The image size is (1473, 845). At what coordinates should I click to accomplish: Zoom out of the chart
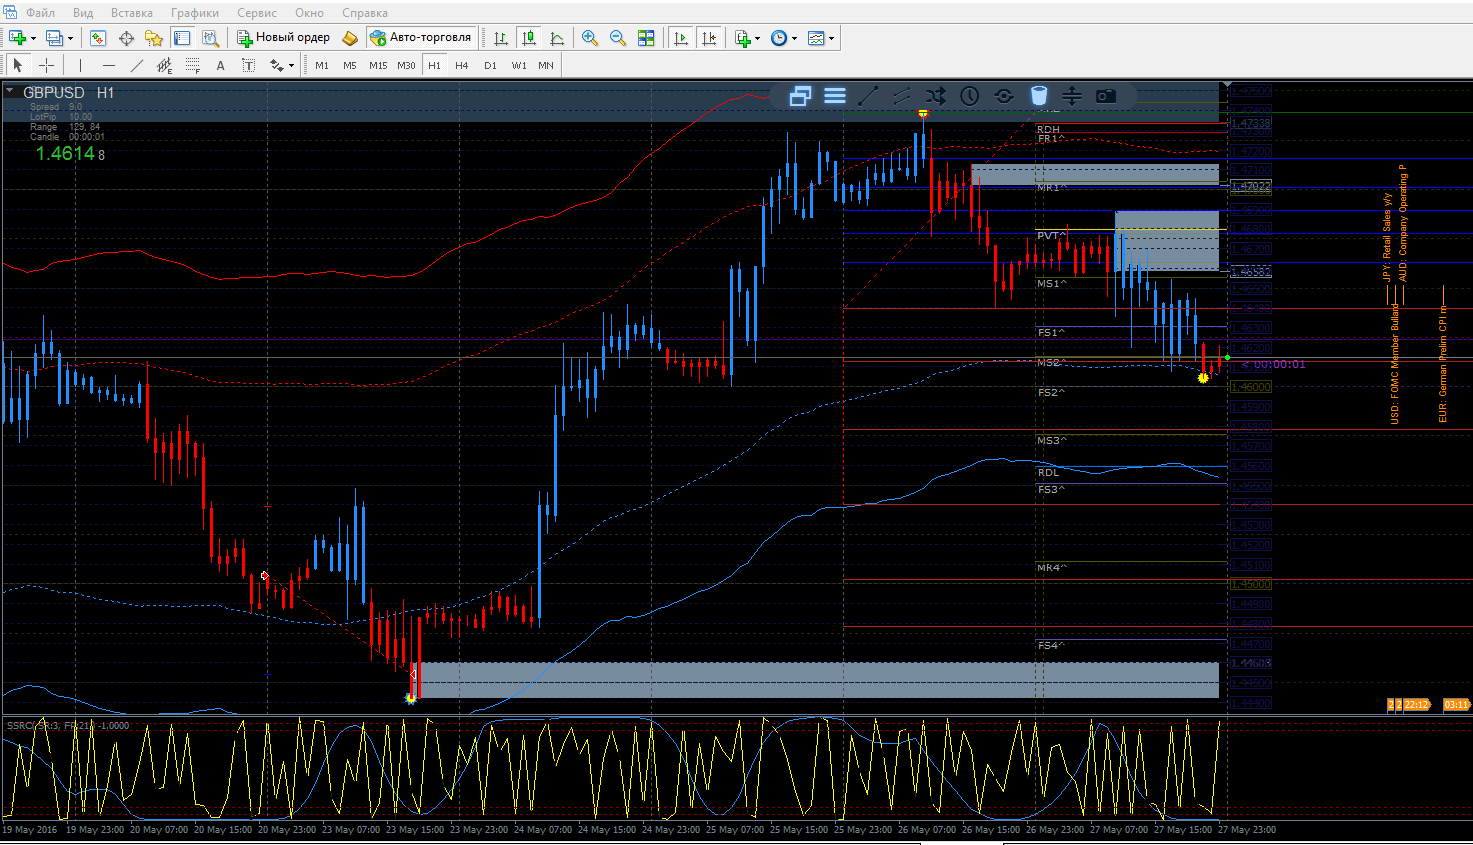(618, 38)
